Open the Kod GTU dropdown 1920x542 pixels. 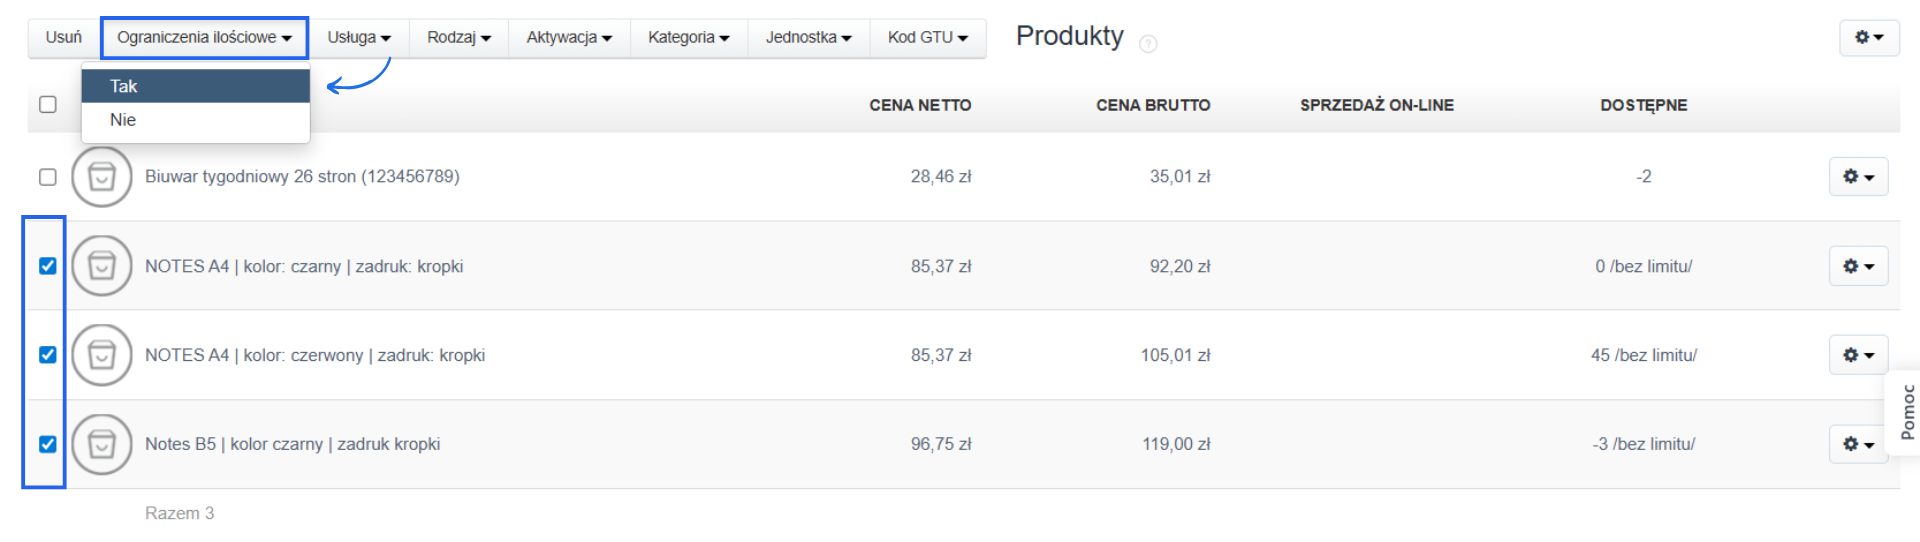pyautogui.click(x=927, y=37)
